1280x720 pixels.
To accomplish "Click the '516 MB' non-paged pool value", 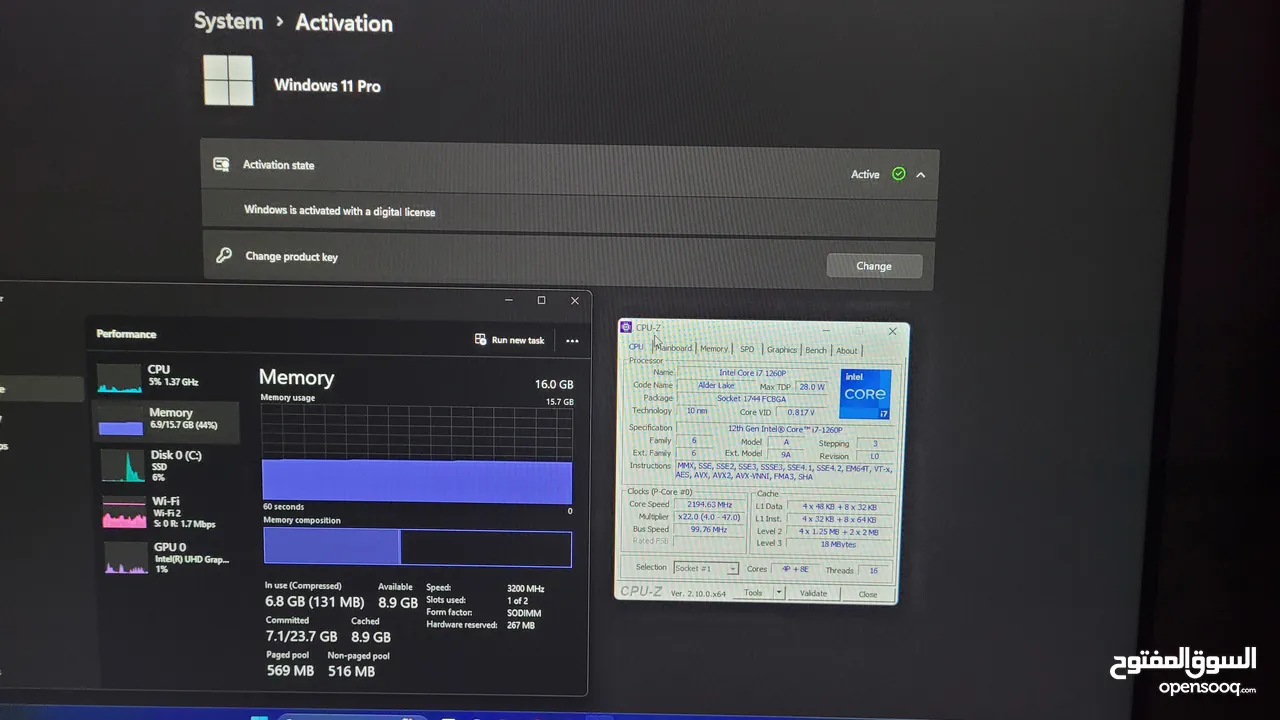I will [351, 672].
